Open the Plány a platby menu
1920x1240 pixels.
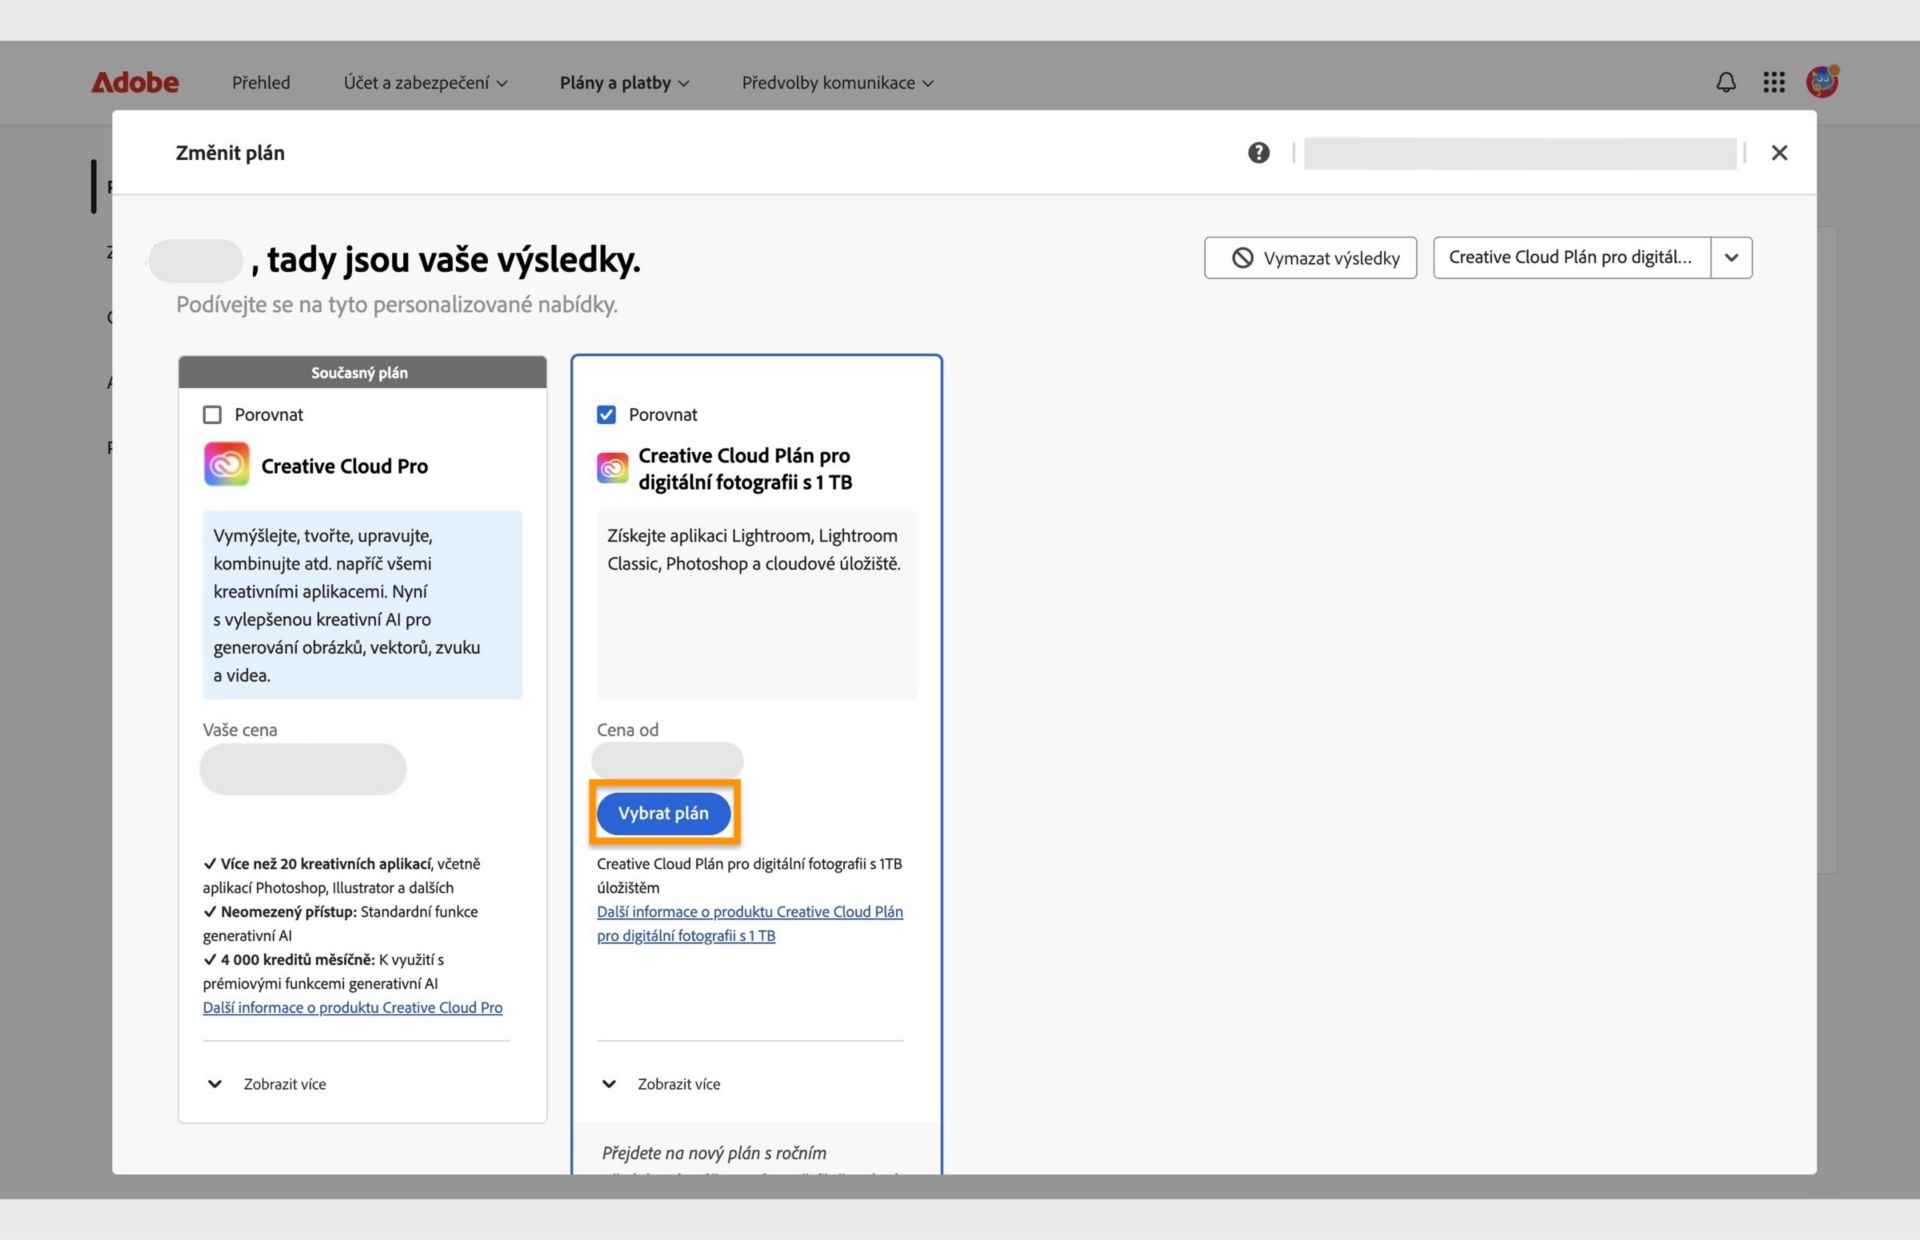pos(624,83)
